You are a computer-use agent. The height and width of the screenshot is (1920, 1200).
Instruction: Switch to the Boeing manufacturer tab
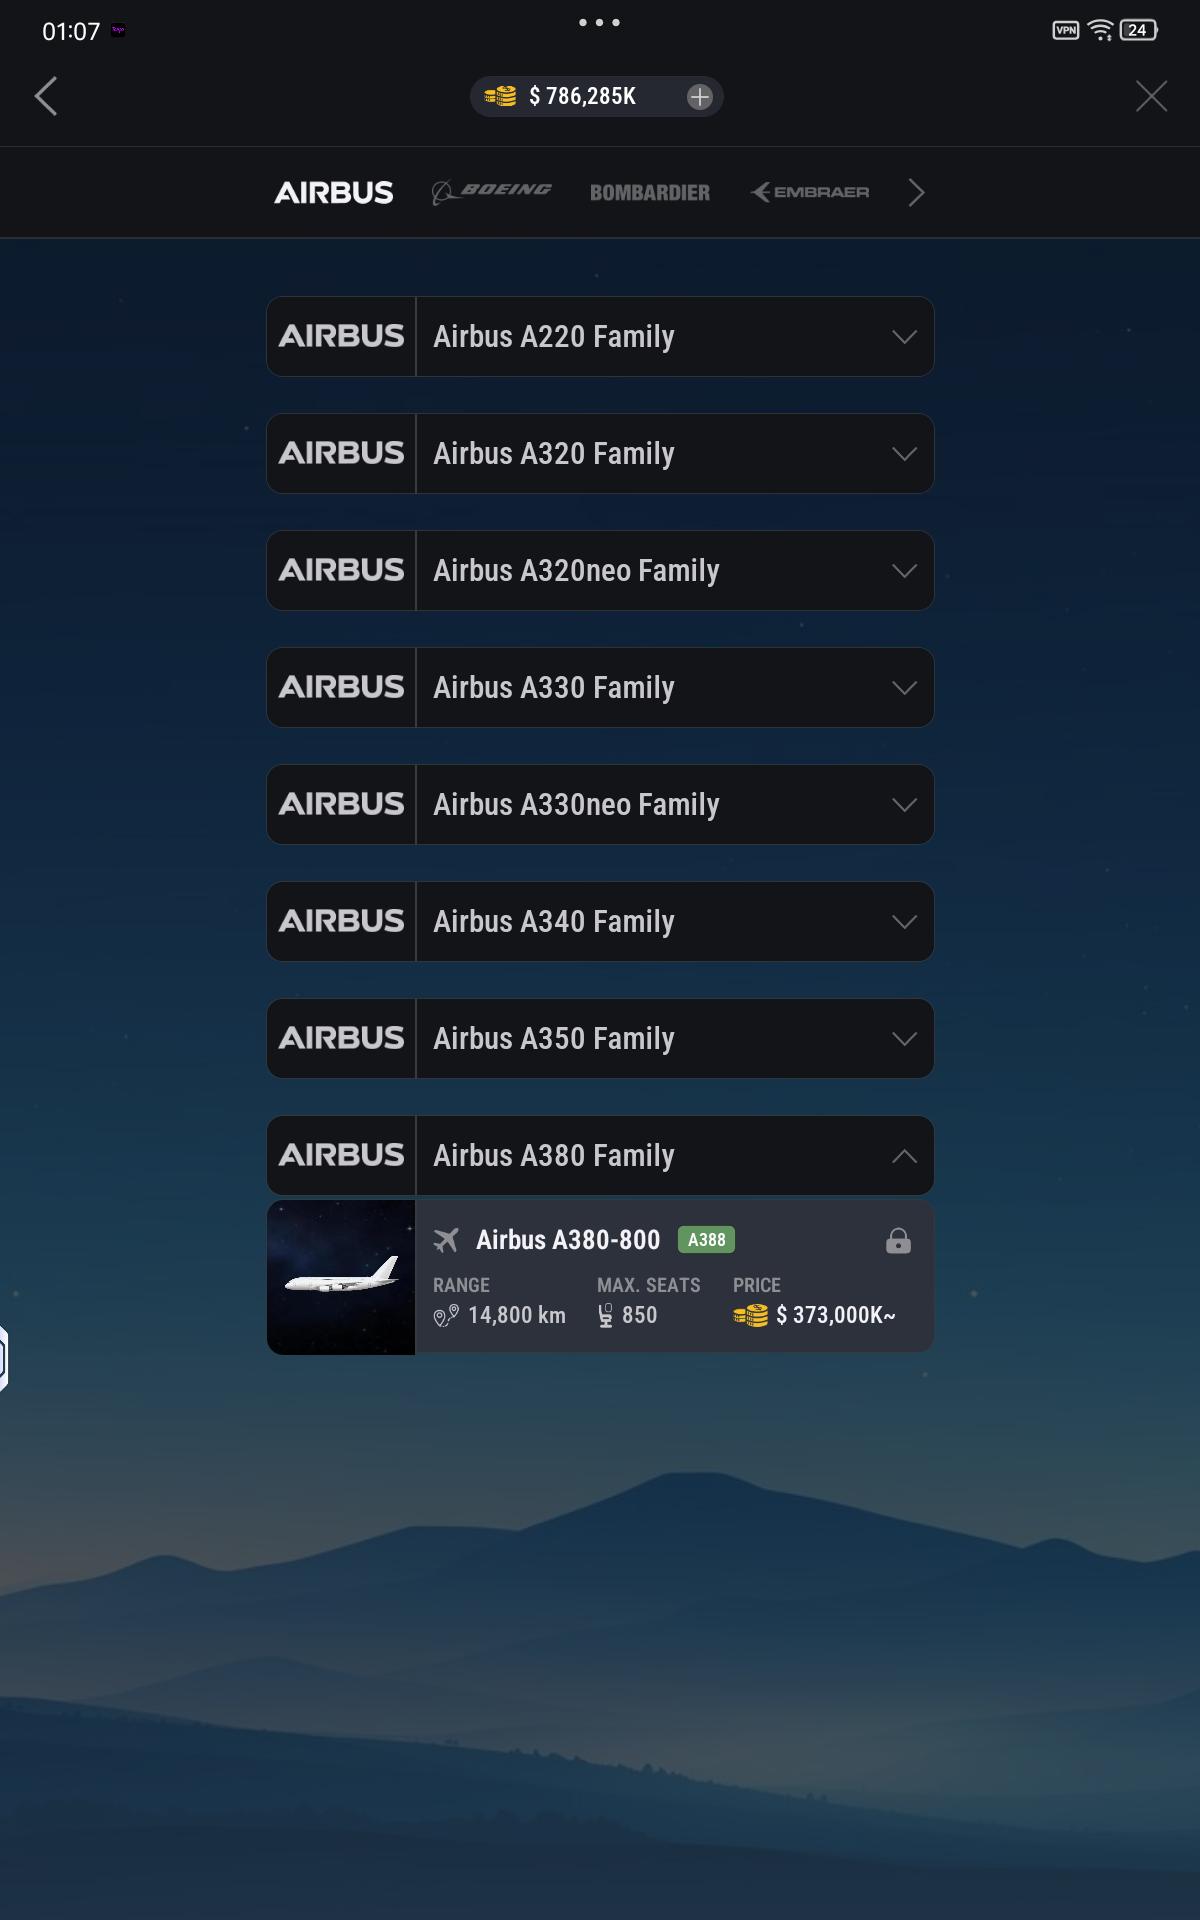coord(491,192)
